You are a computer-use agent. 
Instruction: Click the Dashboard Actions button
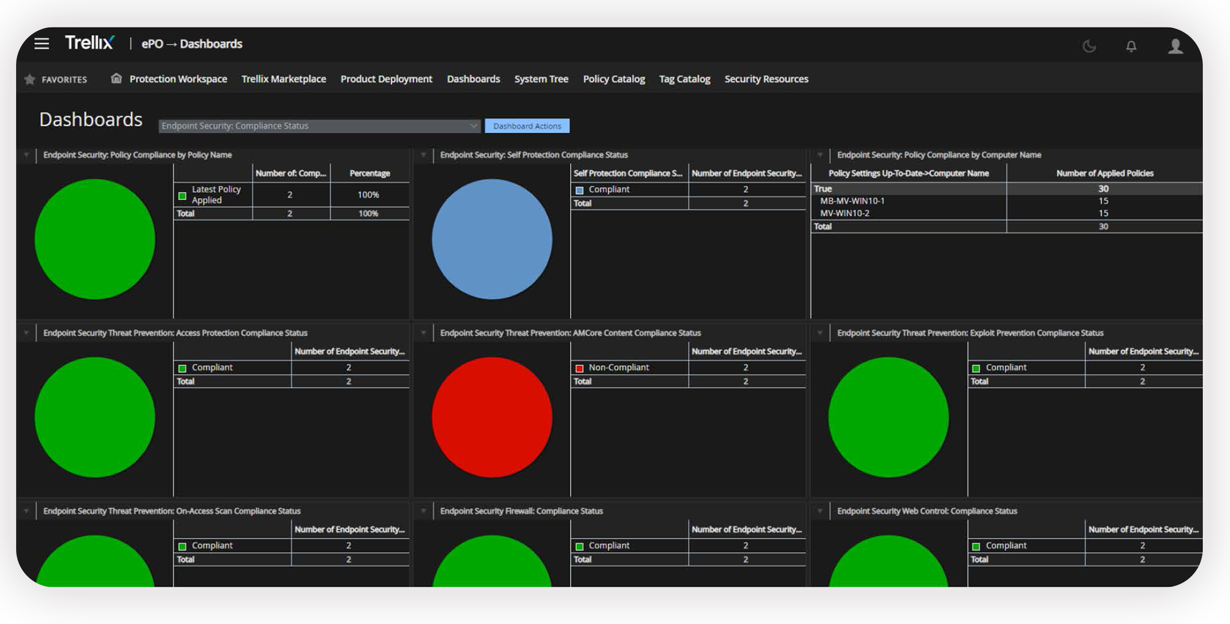coord(527,126)
